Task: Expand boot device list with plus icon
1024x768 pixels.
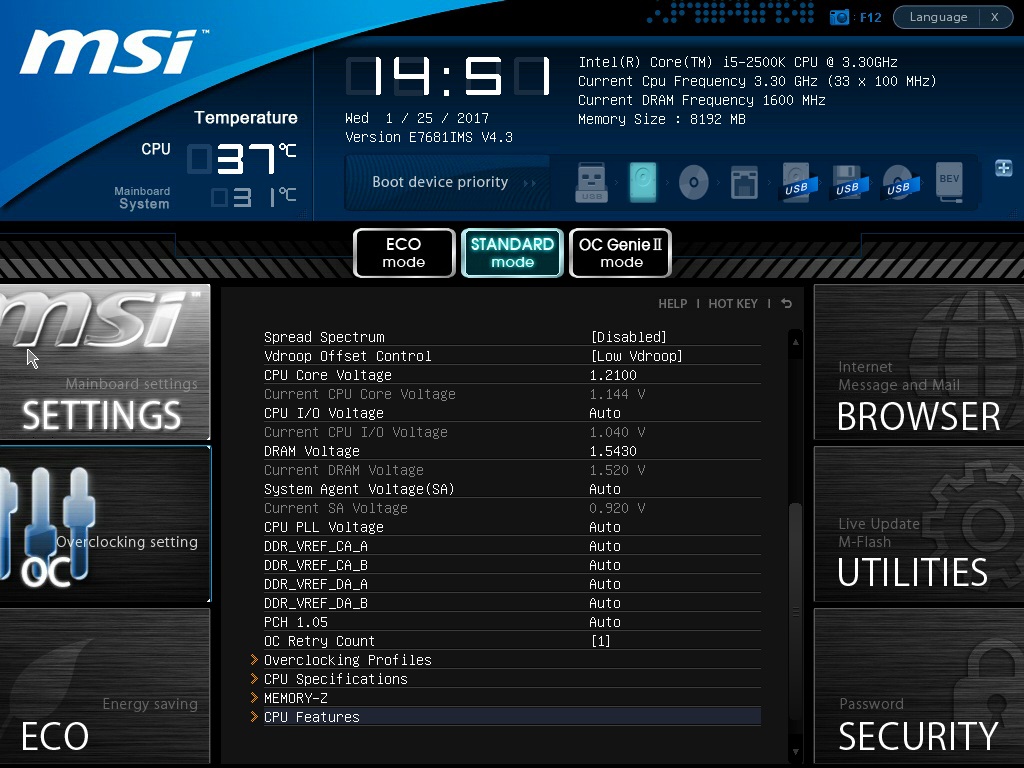Action: (x=1004, y=168)
